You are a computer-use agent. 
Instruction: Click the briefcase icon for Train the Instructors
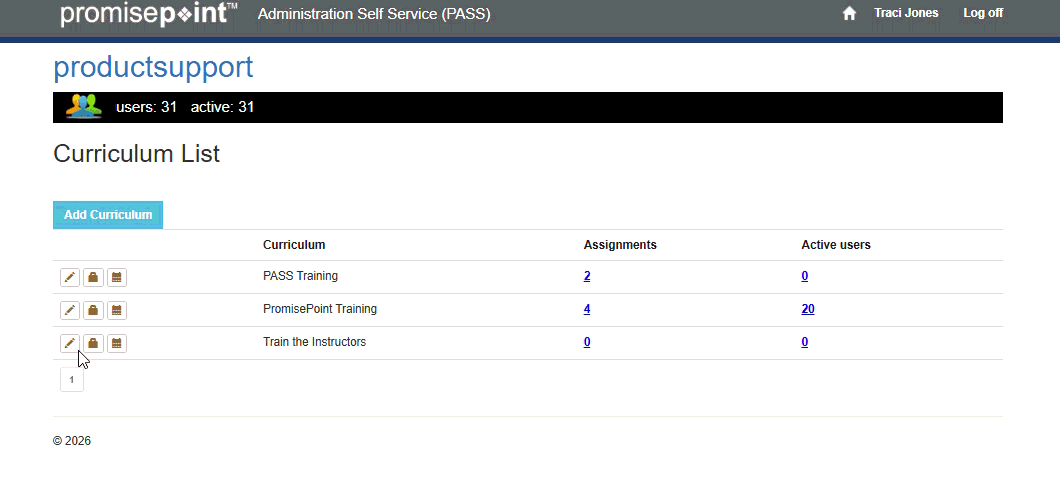pos(93,343)
